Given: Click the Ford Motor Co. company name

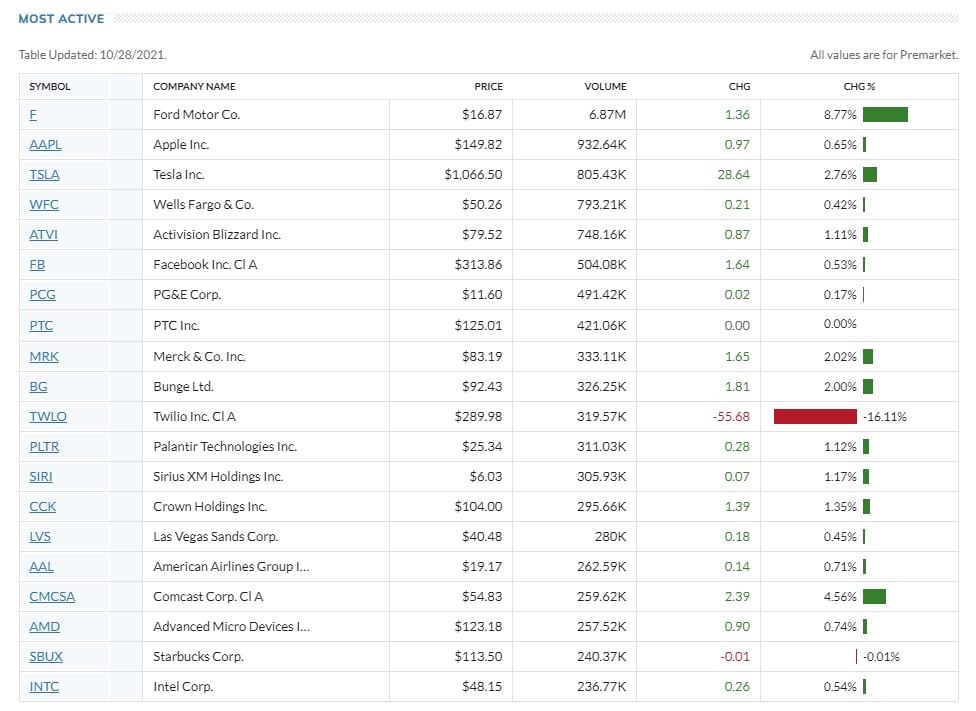Looking at the screenshot, I should point(197,115).
